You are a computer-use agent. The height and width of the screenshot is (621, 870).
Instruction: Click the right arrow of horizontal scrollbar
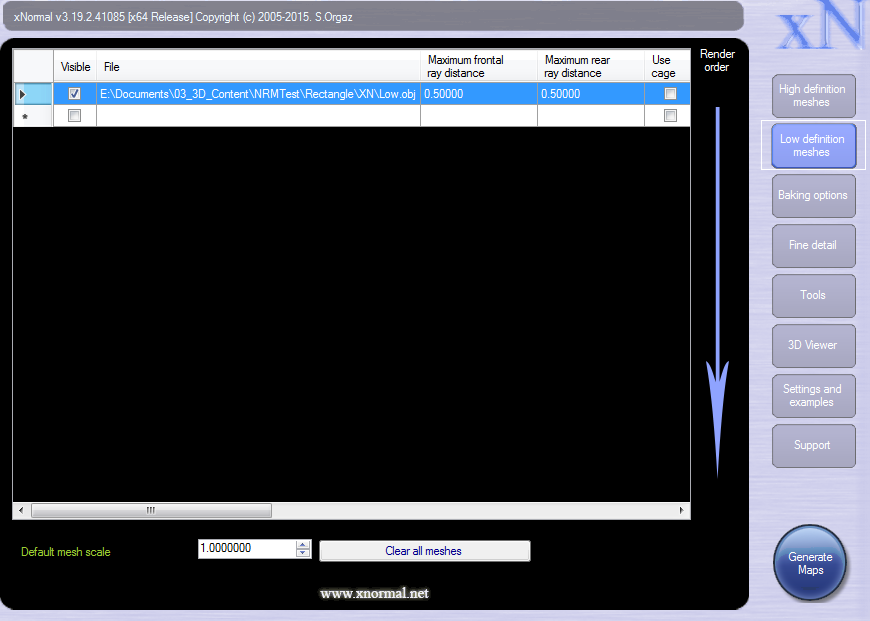click(681, 510)
